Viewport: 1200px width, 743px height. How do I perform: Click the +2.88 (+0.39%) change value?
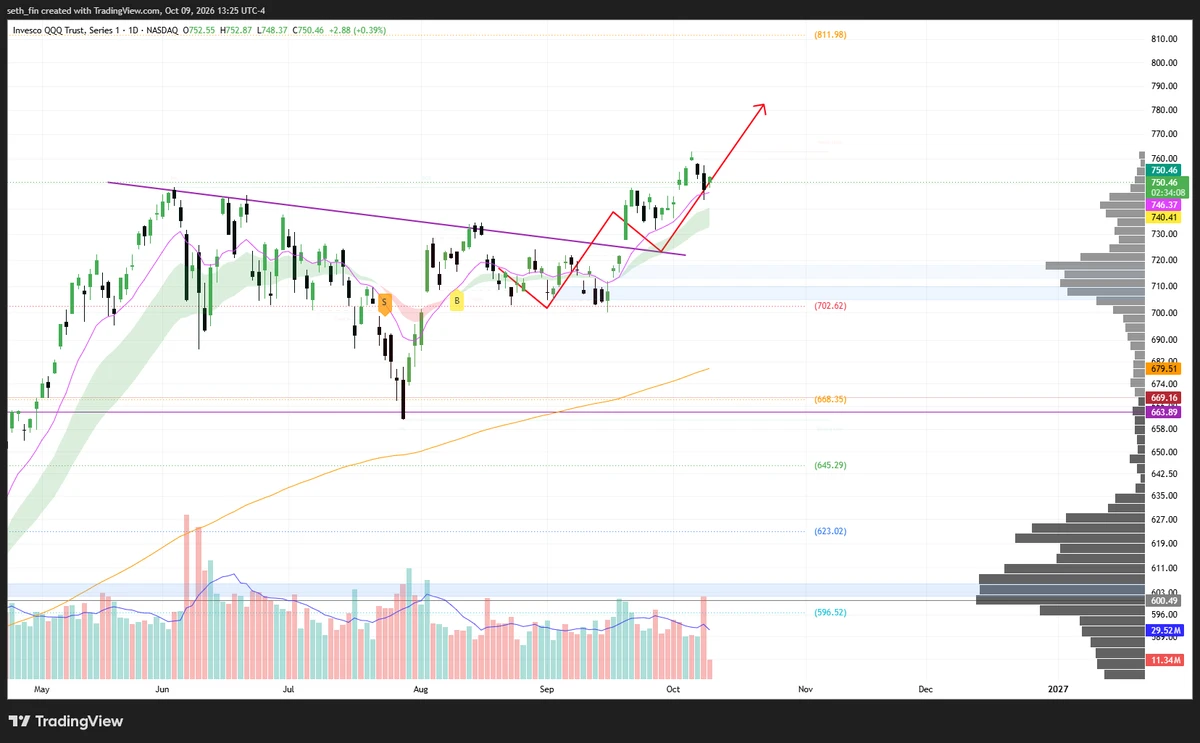tap(359, 30)
